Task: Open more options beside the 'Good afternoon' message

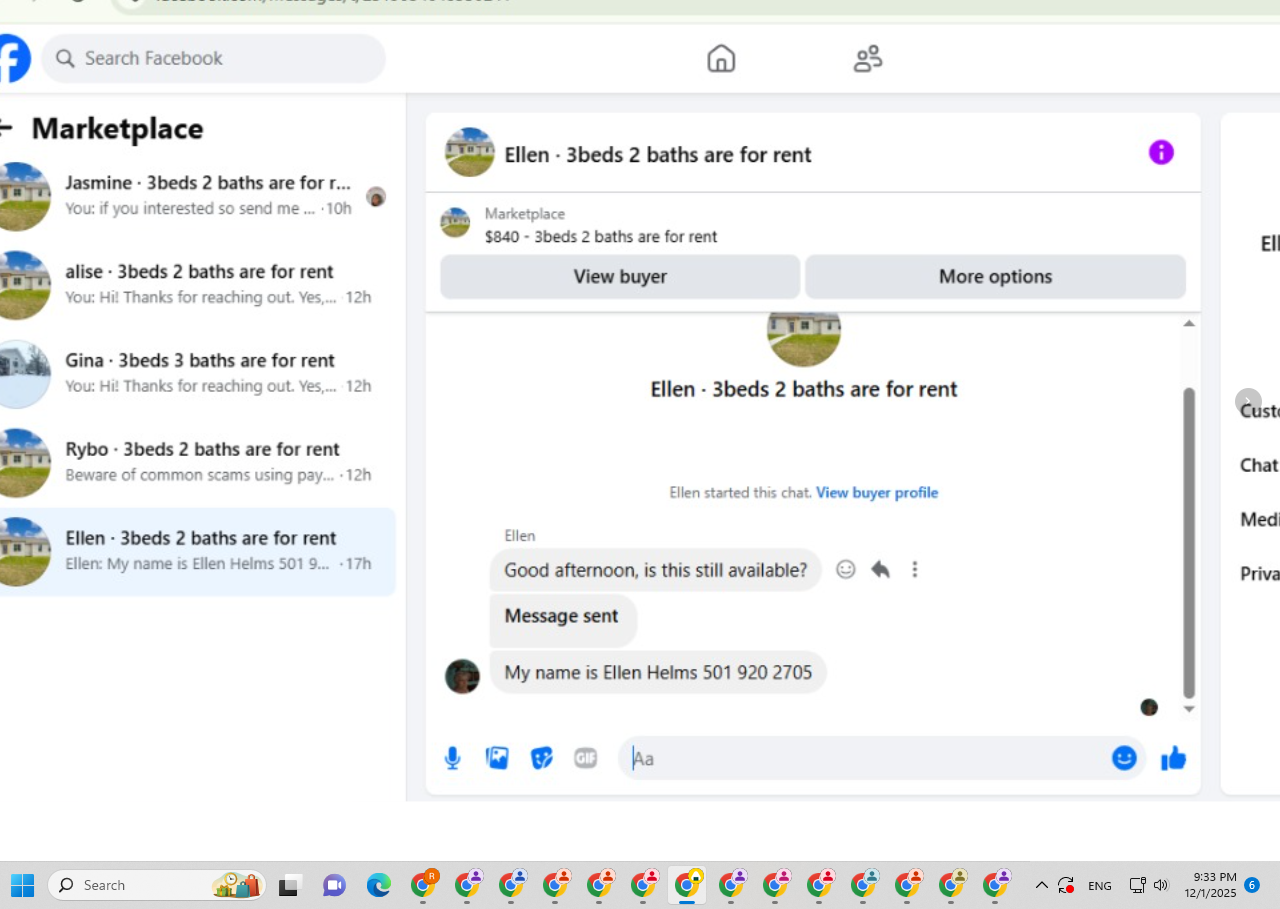Action: [914, 570]
